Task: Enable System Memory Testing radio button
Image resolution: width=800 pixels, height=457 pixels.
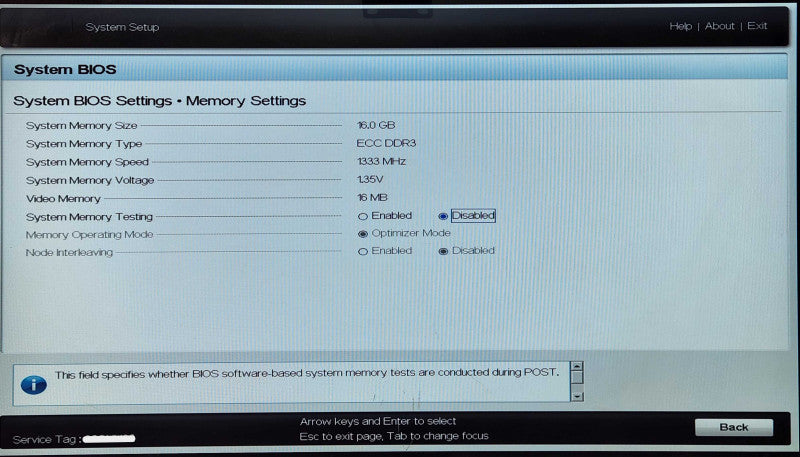Action: click(x=363, y=216)
